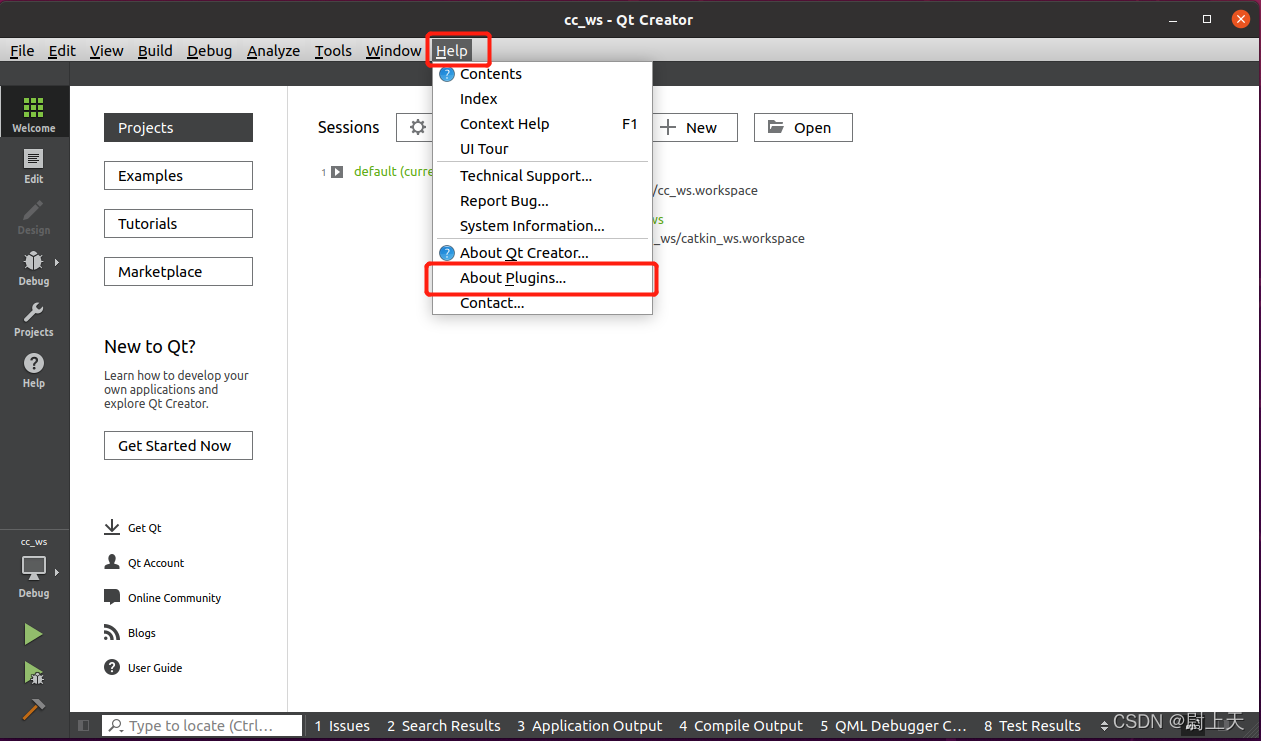1261x741 pixels.
Task: Toggle the left sidebar visibility
Action: 83,726
